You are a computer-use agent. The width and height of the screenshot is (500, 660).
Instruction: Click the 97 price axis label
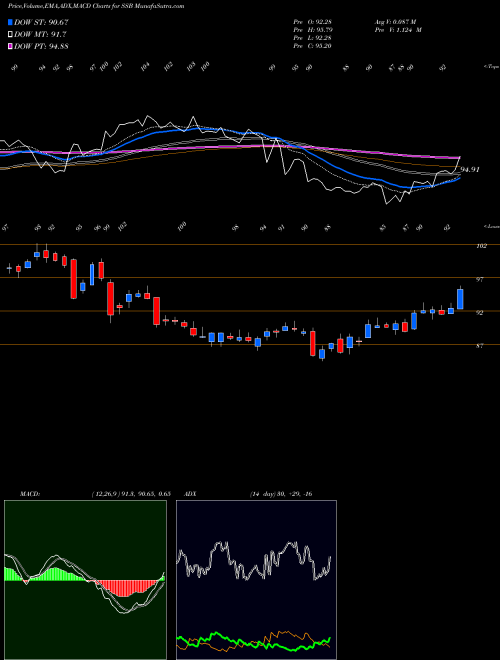(x=480, y=279)
